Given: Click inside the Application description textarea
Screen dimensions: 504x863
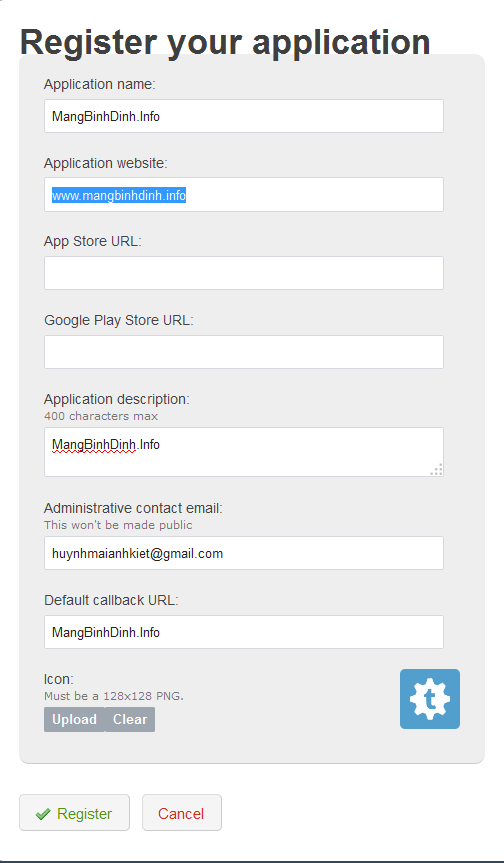Looking at the screenshot, I should (x=244, y=452).
